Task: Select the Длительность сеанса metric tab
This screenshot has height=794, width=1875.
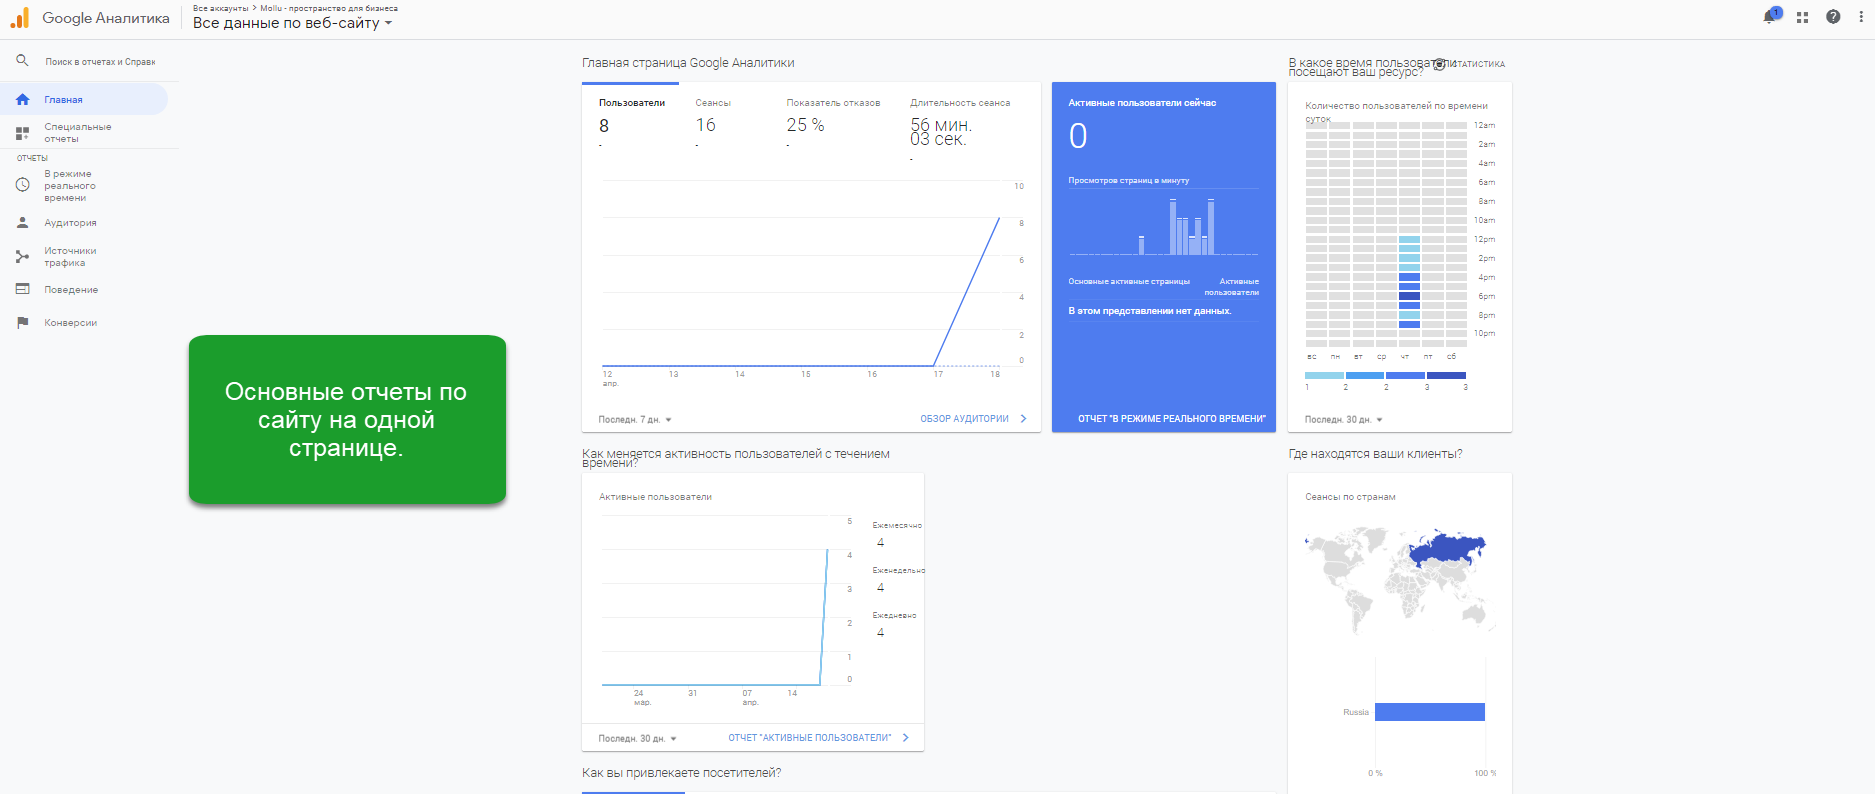Action: point(960,128)
